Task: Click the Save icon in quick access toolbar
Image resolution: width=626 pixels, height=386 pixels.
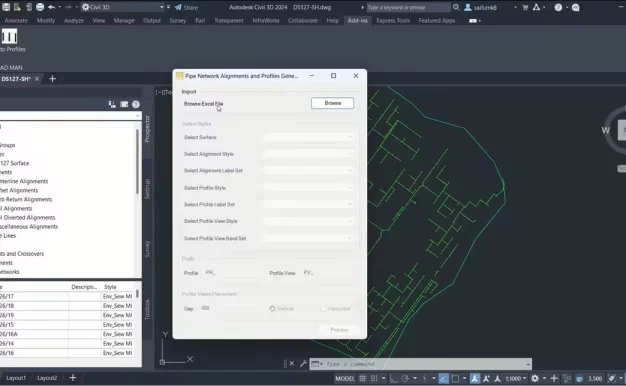Action: click(6, 7)
